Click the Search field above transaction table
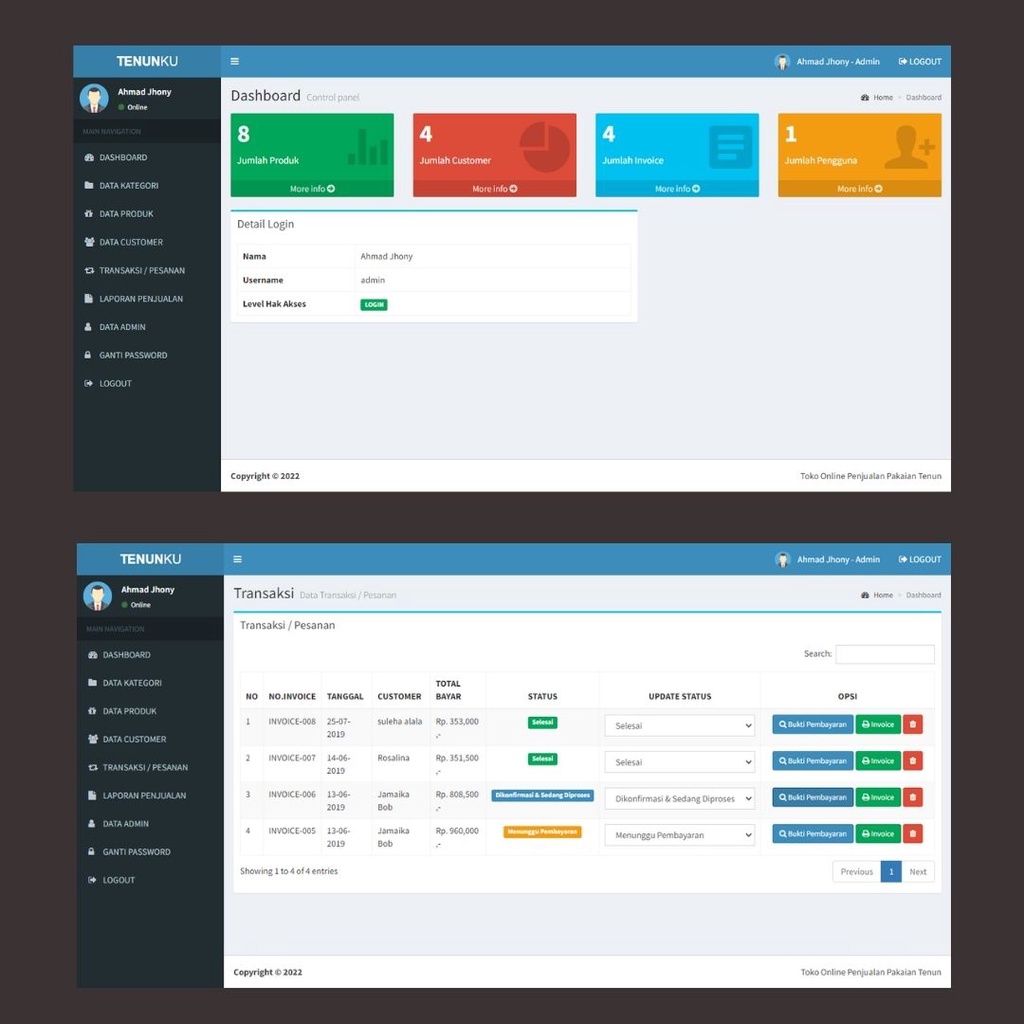The width and height of the screenshot is (1024, 1024). [x=885, y=654]
